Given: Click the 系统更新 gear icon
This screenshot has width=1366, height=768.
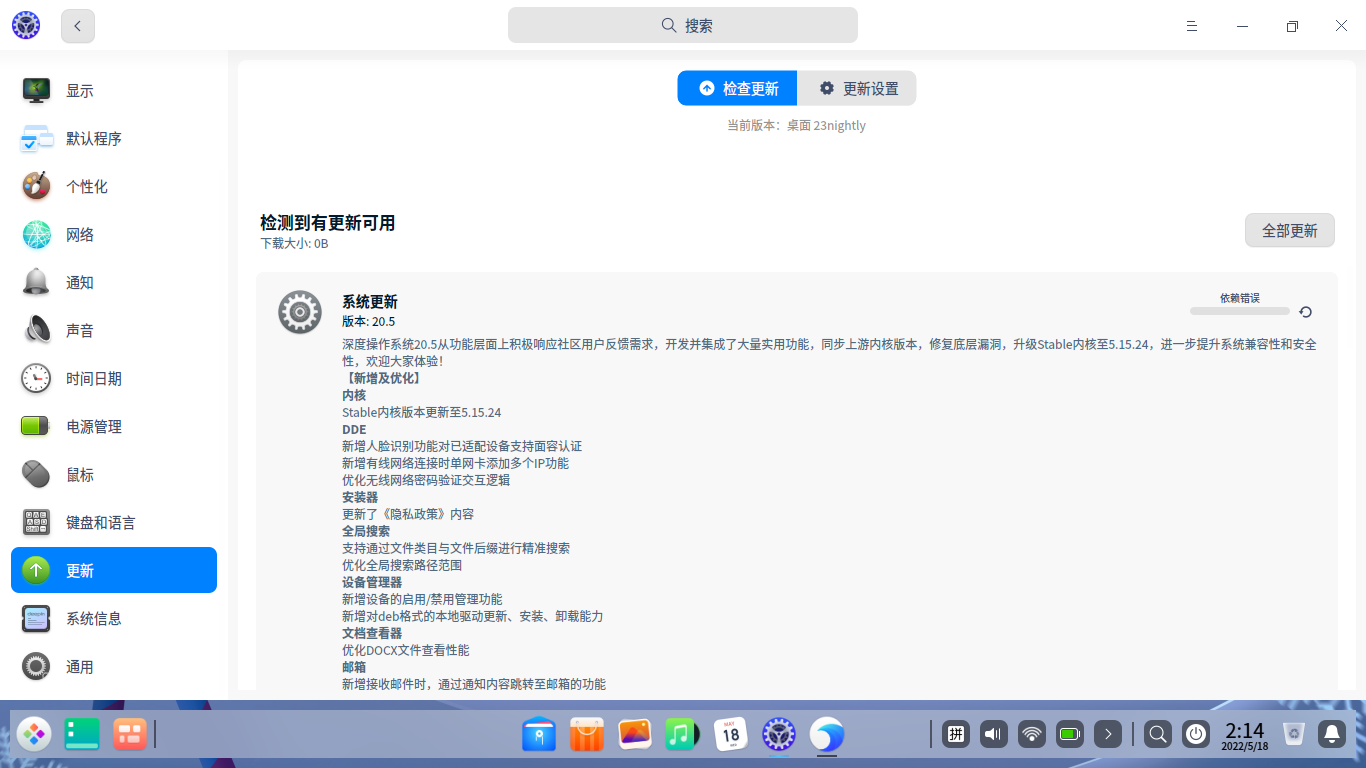Looking at the screenshot, I should pyautogui.click(x=300, y=312).
